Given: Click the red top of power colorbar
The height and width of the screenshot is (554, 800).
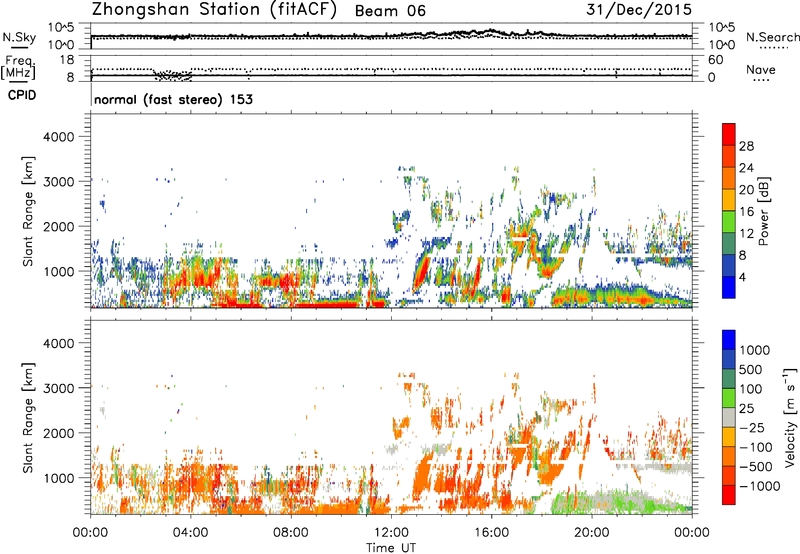Looking at the screenshot, I should pyautogui.click(x=729, y=134).
